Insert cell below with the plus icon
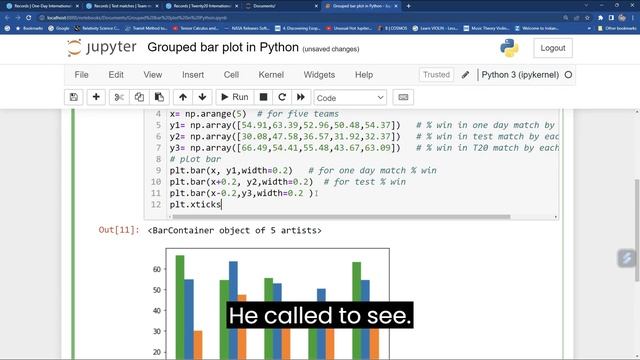Screen dimensions: 640x360 coord(96,97)
